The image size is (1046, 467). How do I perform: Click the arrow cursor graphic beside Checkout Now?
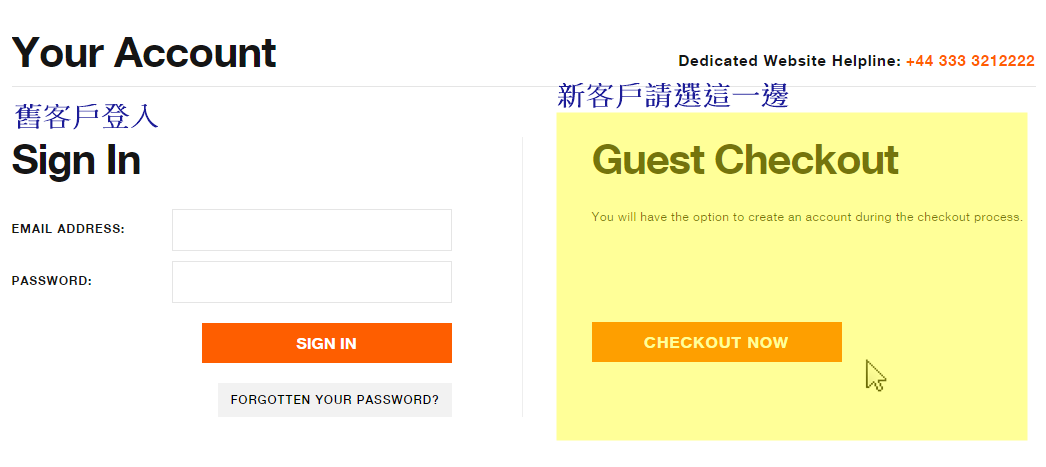[x=876, y=375]
